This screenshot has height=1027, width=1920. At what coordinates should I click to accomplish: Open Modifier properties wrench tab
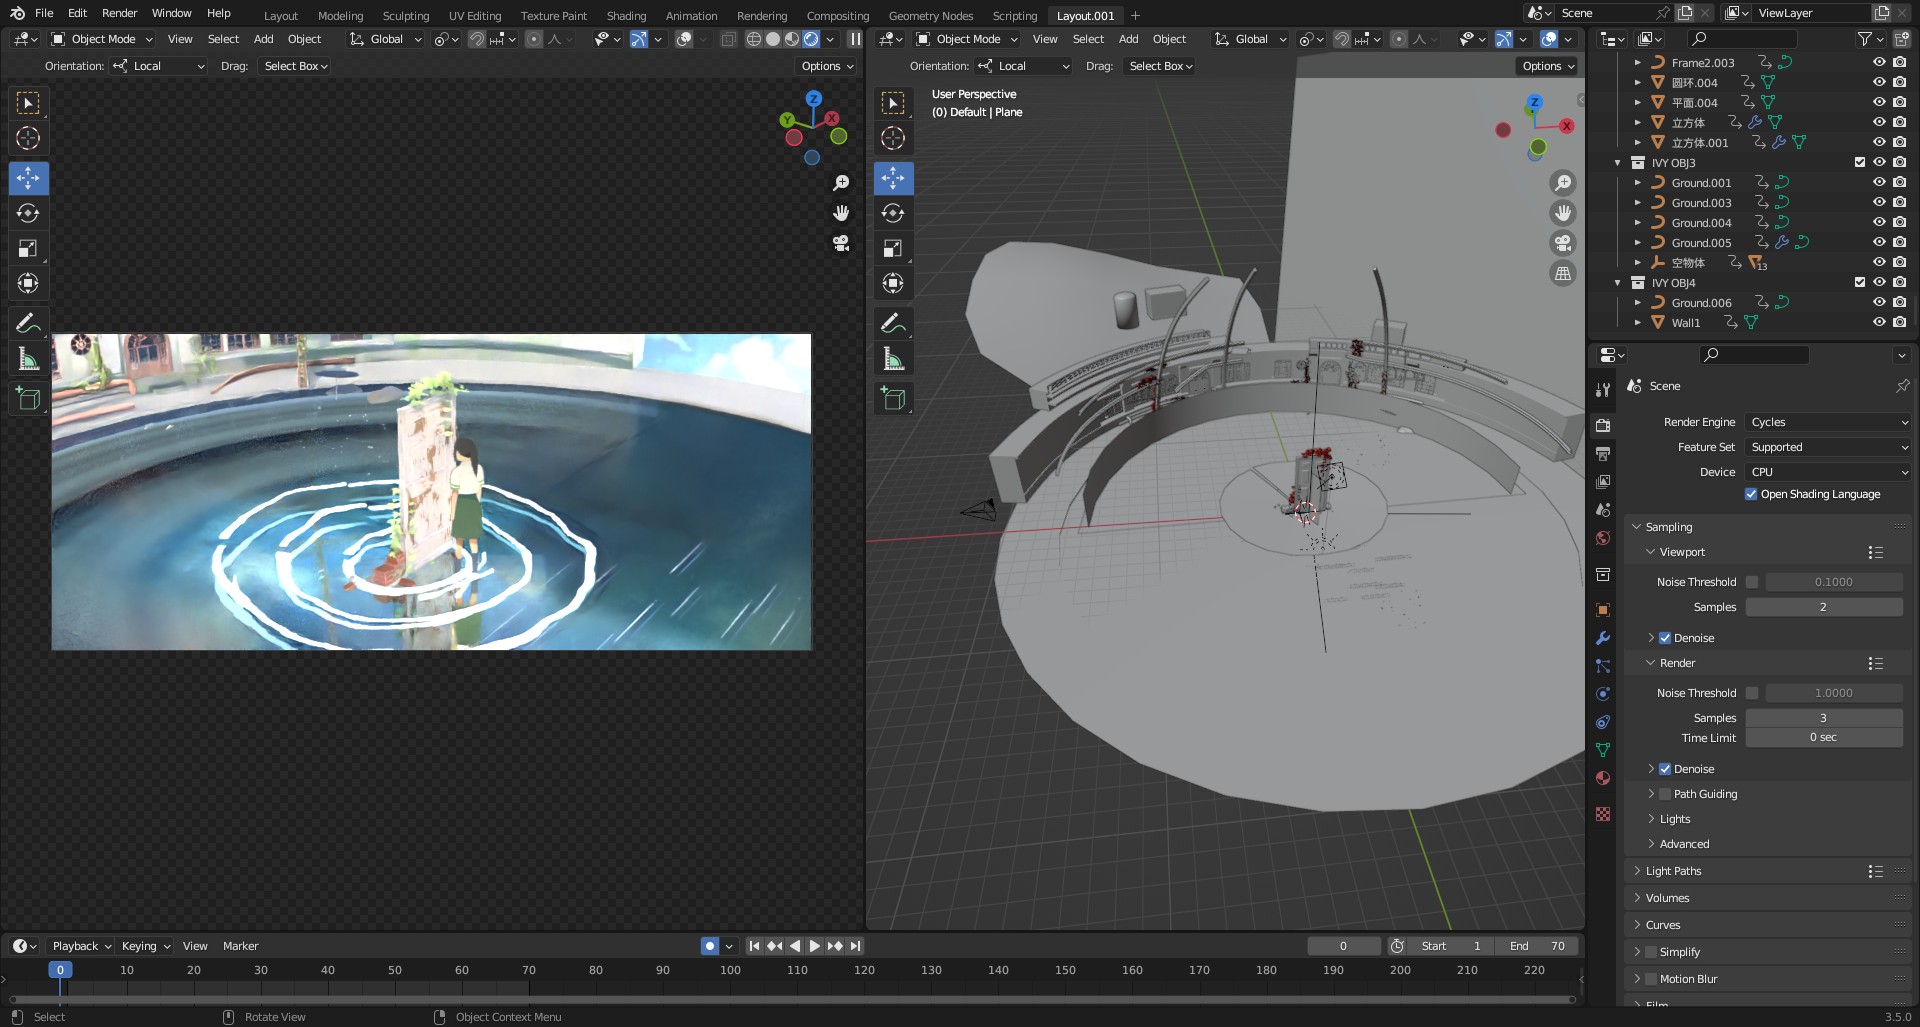tap(1603, 638)
